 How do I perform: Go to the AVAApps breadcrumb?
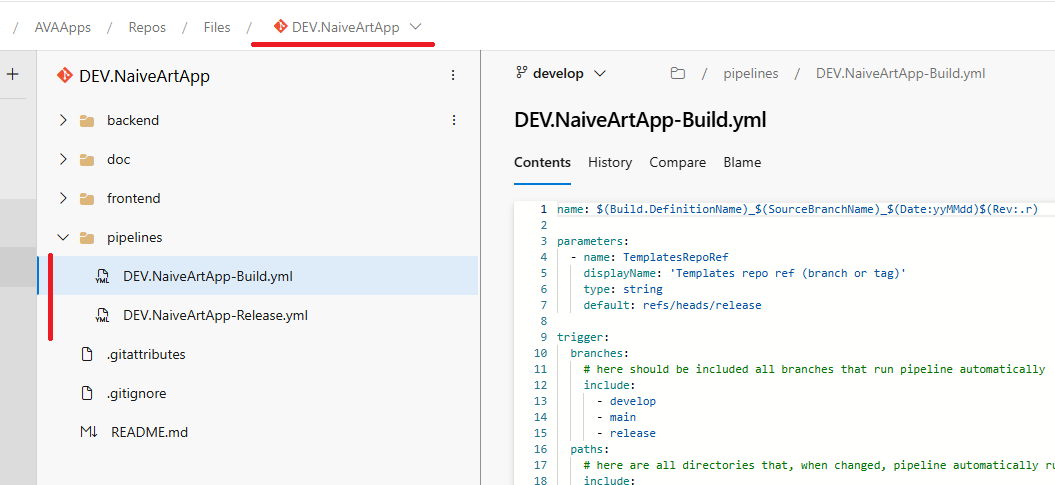[x=63, y=28]
